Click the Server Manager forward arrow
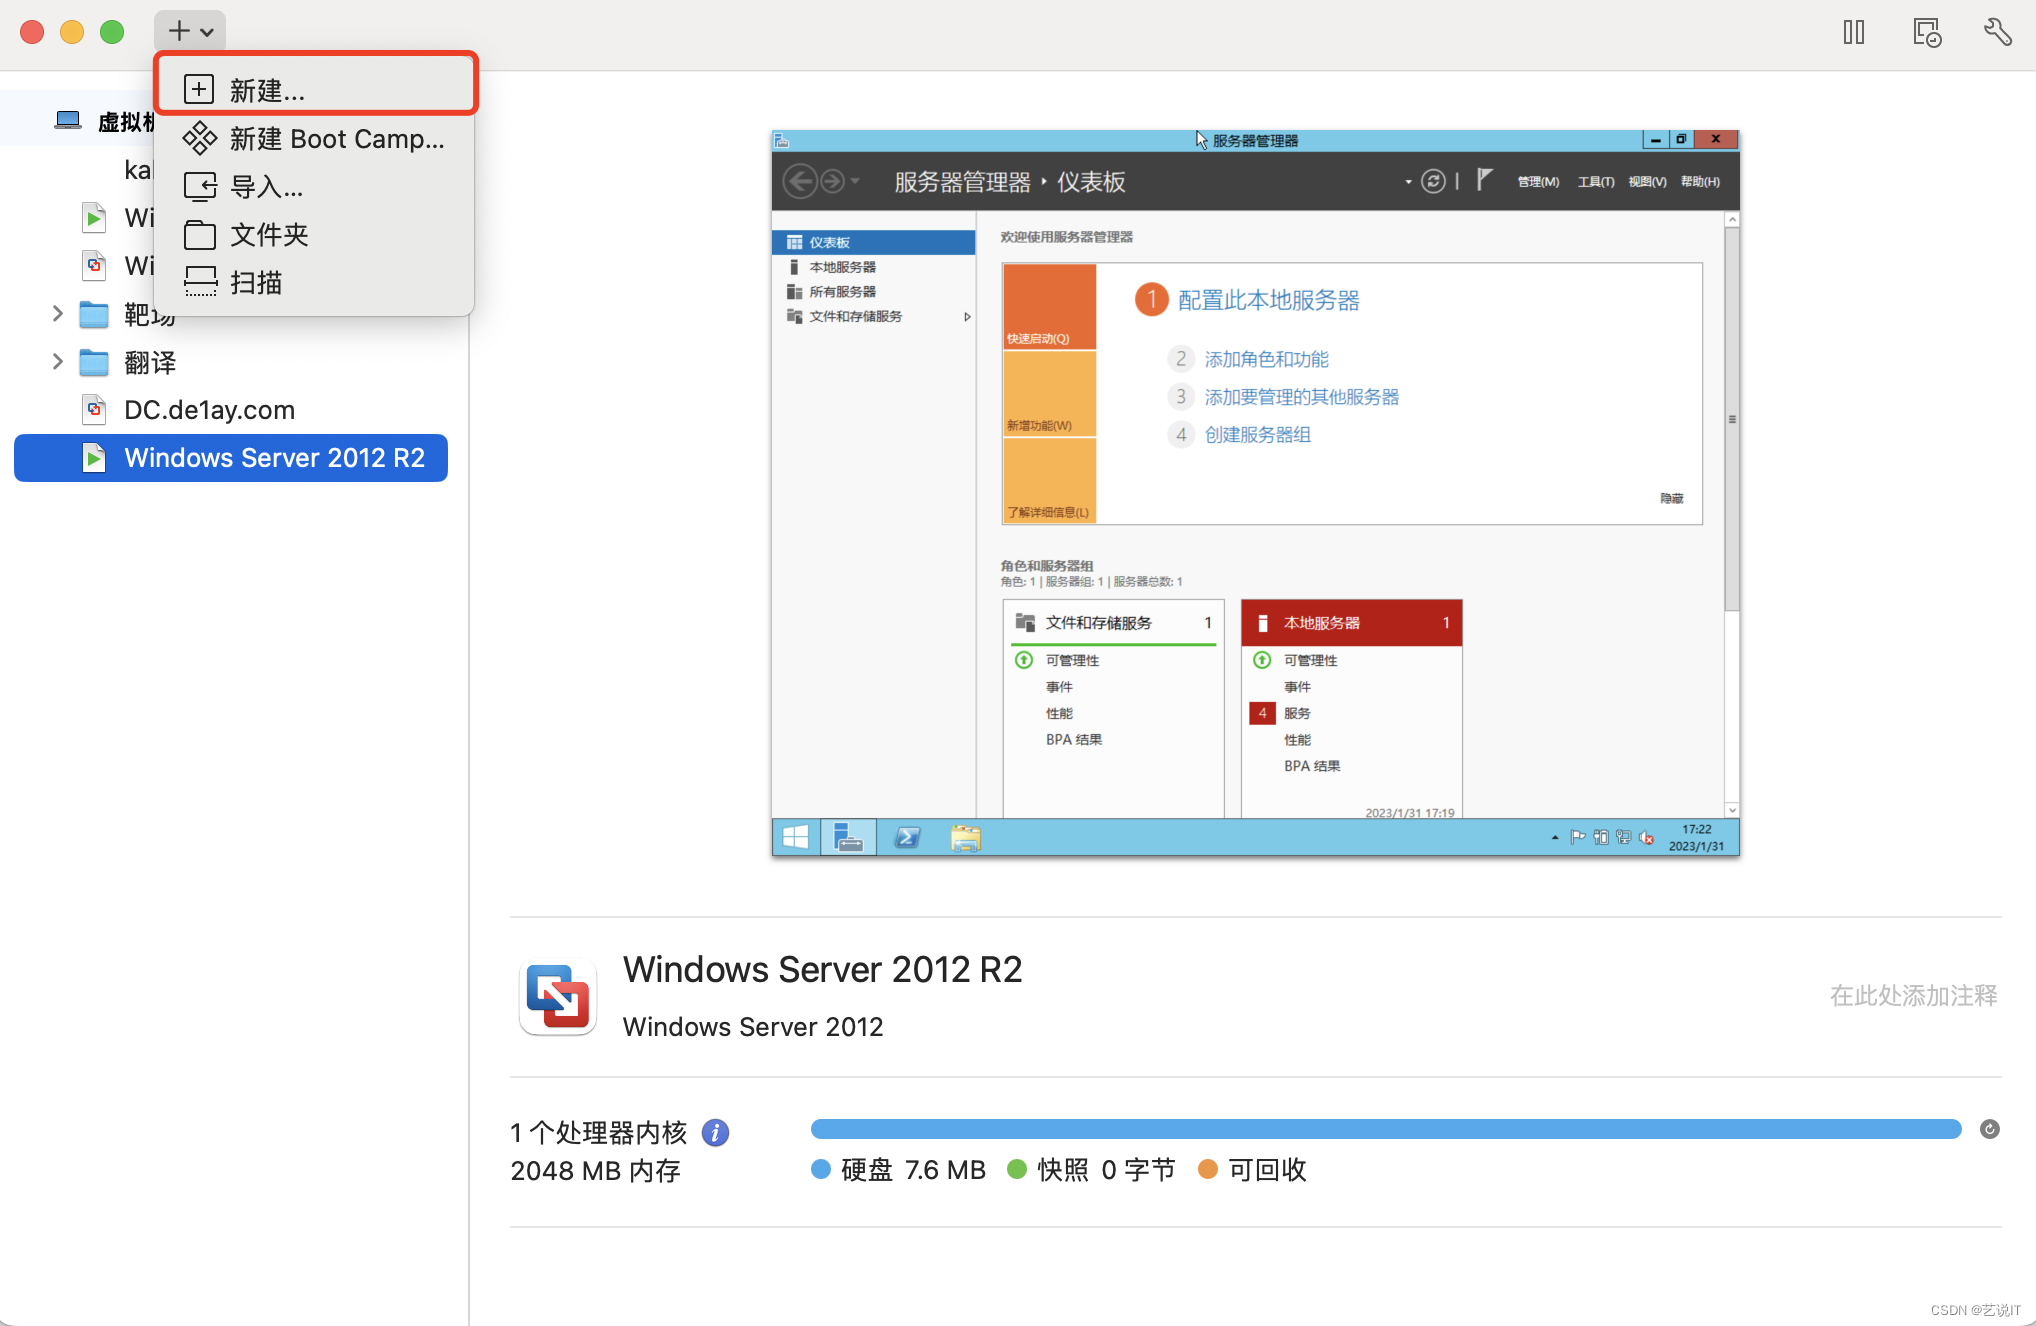 point(832,181)
